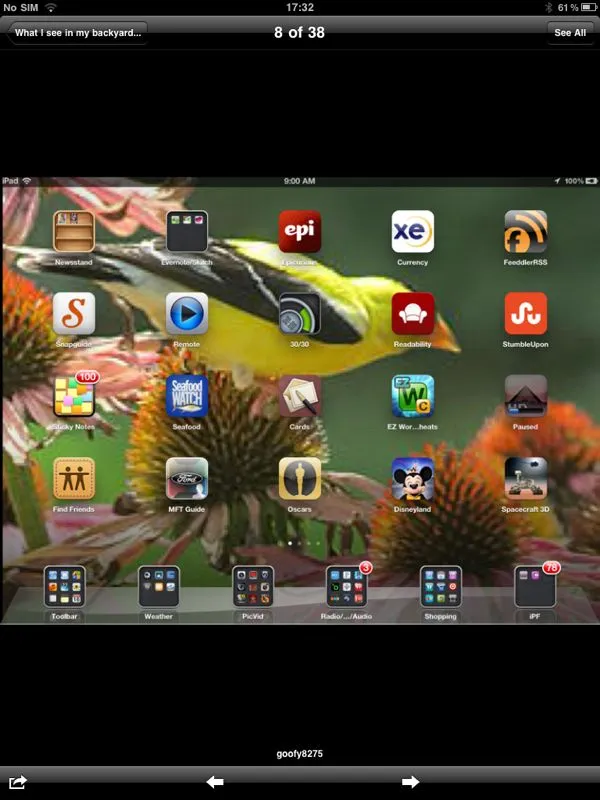Click the share icon at bottom left

coord(18,782)
